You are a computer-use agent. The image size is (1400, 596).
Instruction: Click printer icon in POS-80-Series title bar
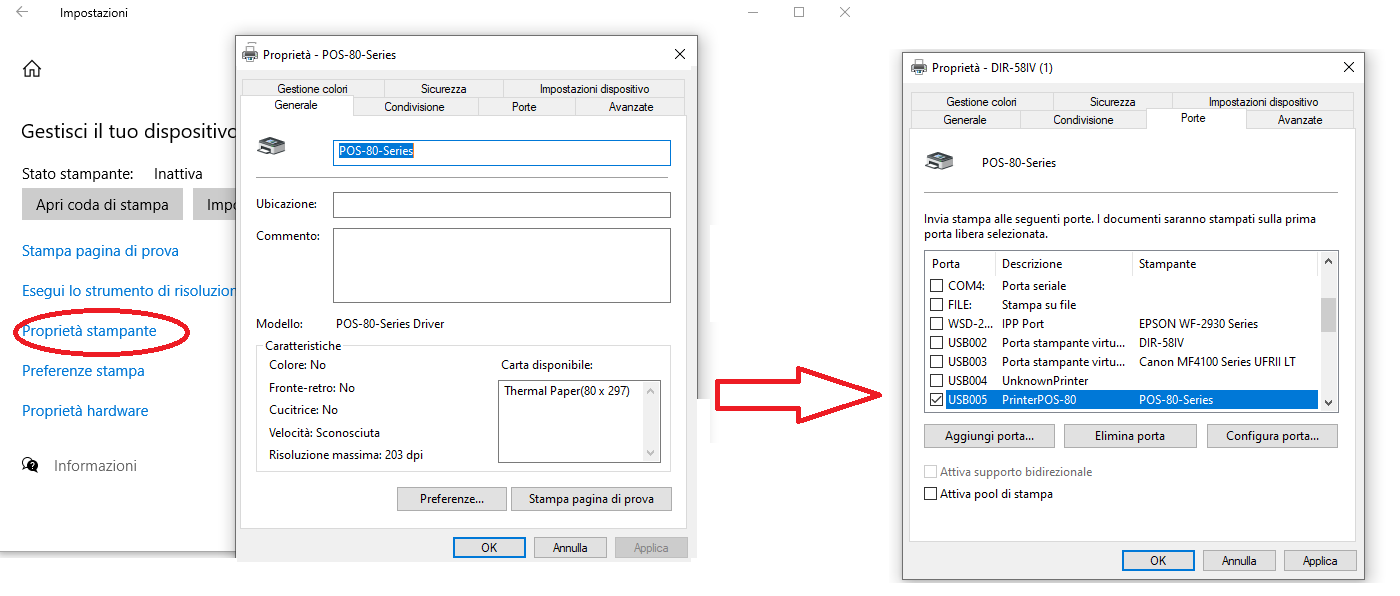click(250, 55)
